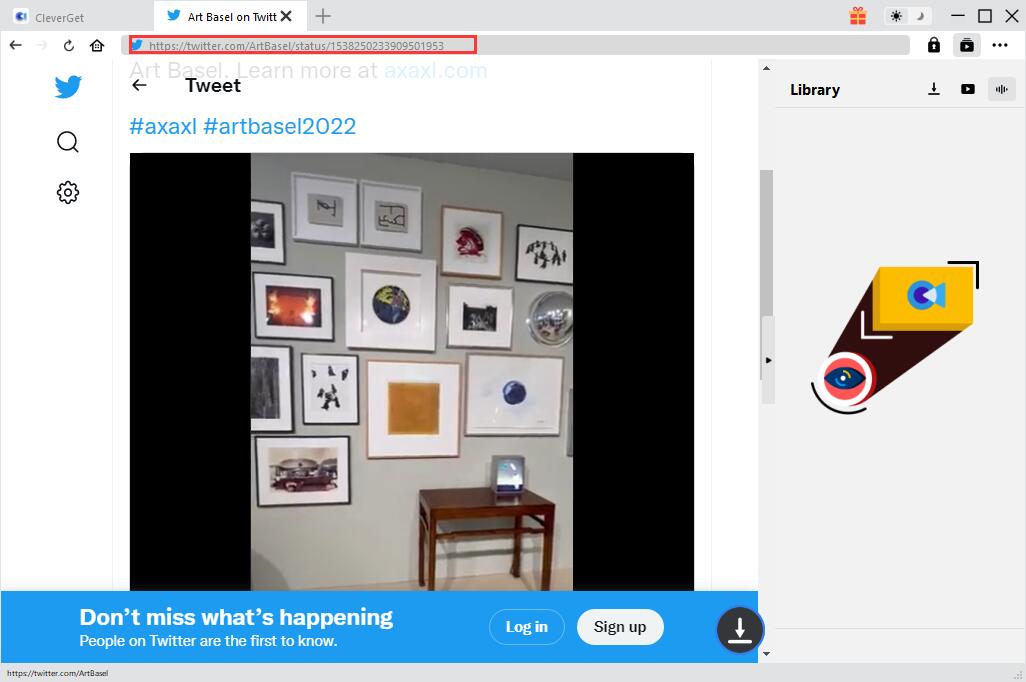
Task: Go to the home page icon
Action: click(x=97, y=45)
